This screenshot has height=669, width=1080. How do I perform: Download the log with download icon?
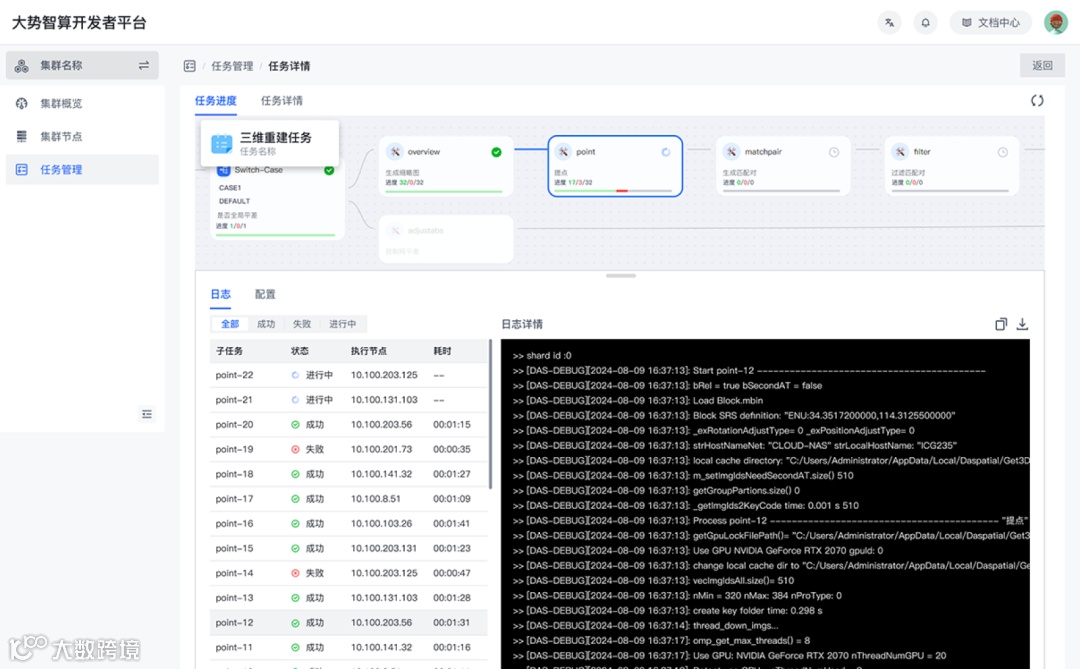pos(1022,324)
